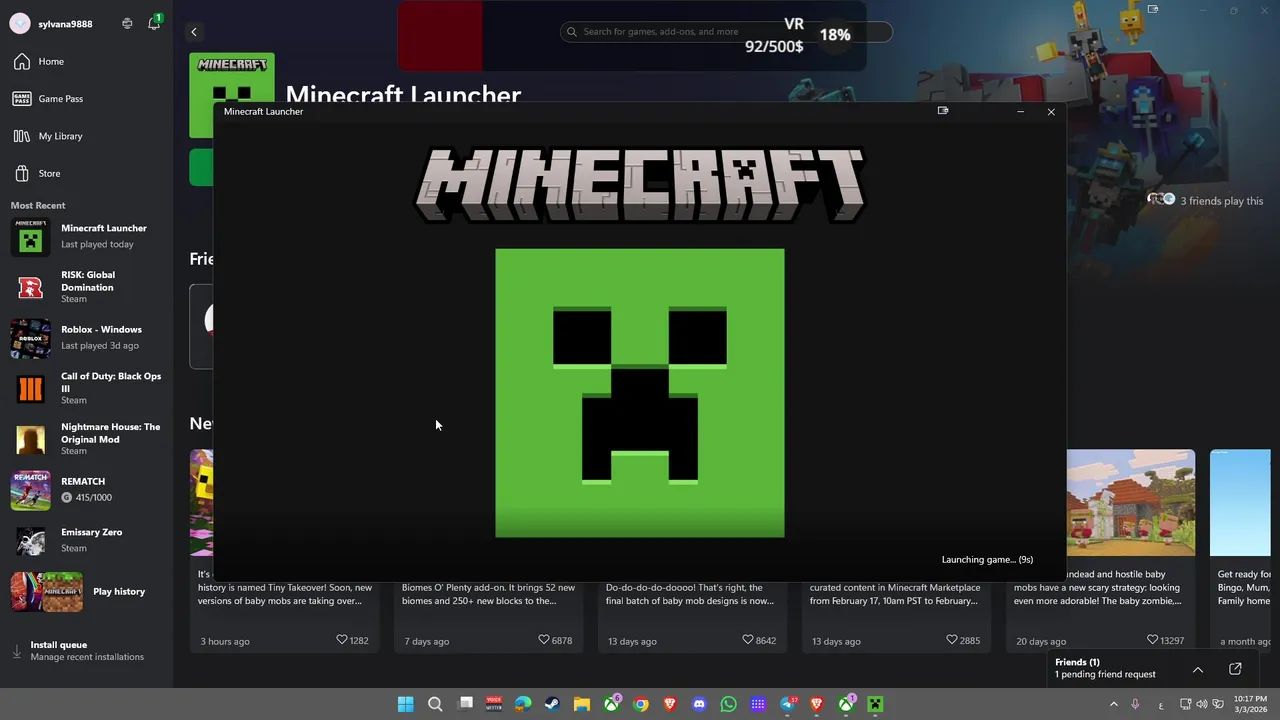Open the Windows Start menu
Screen dimensions: 1280x720
click(405, 704)
